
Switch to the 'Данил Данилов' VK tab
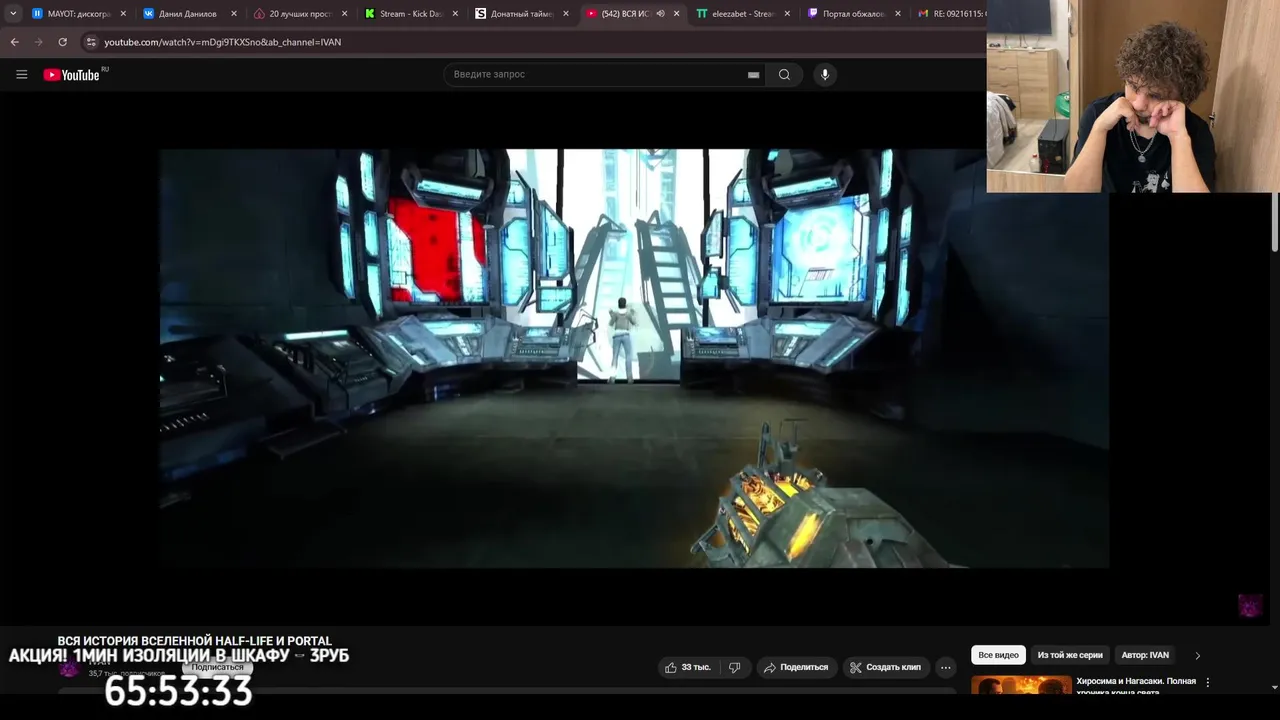click(x=187, y=14)
